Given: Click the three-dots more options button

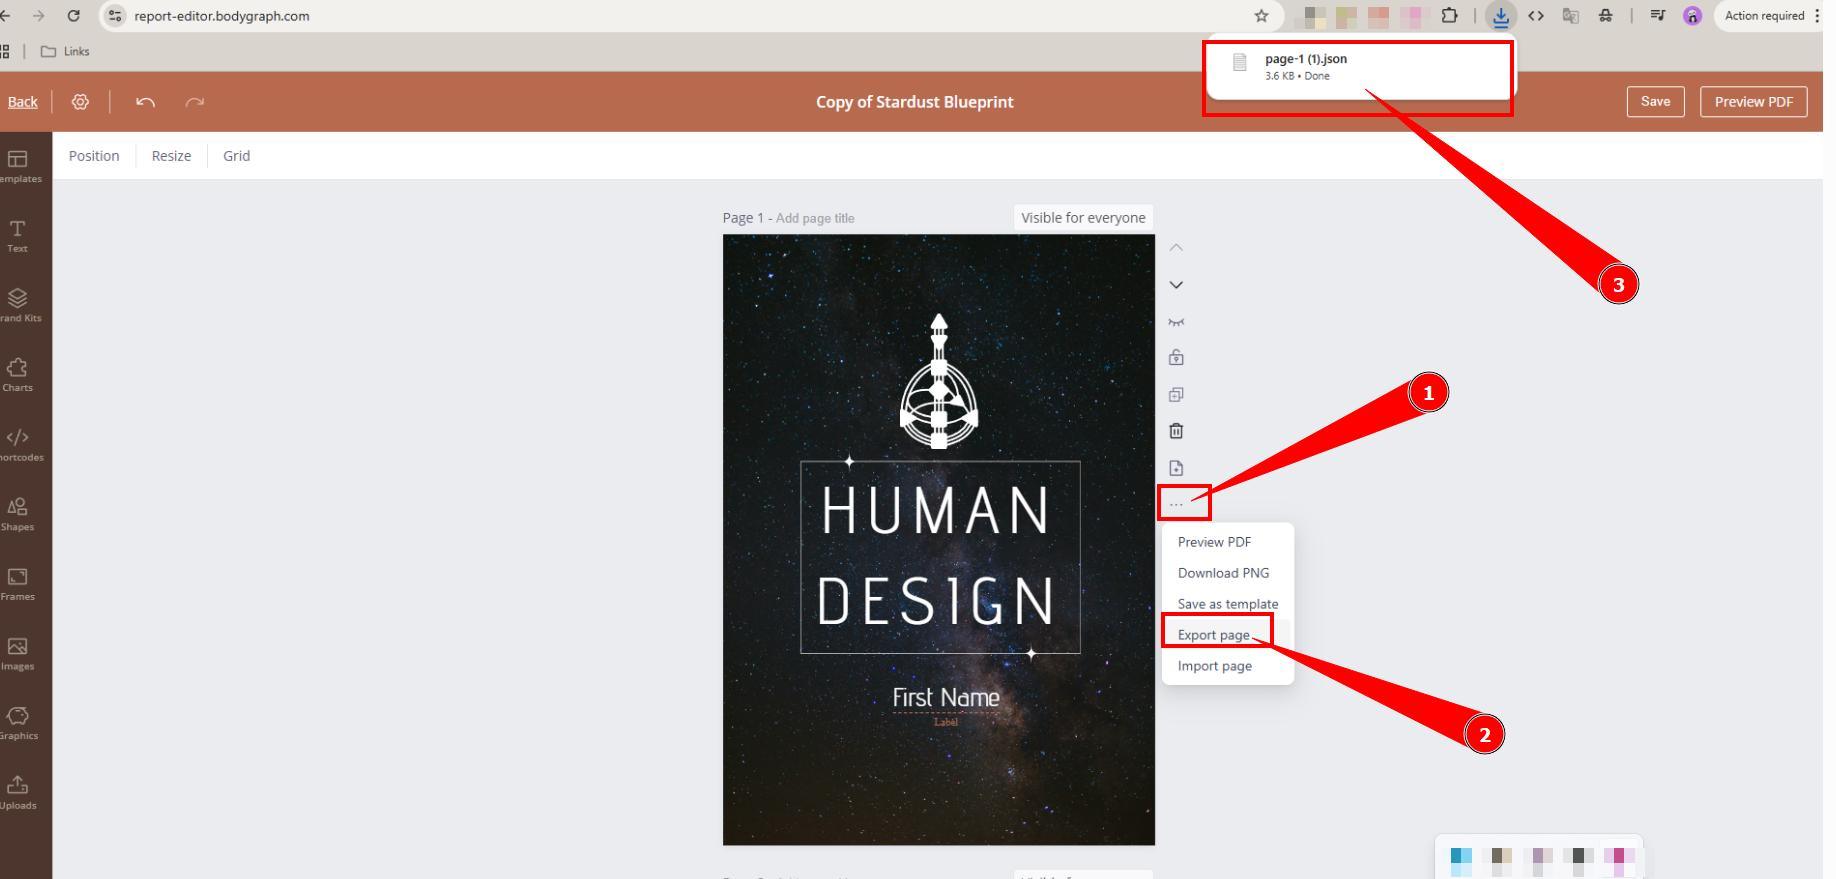Looking at the screenshot, I should click(x=1176, y=504).
